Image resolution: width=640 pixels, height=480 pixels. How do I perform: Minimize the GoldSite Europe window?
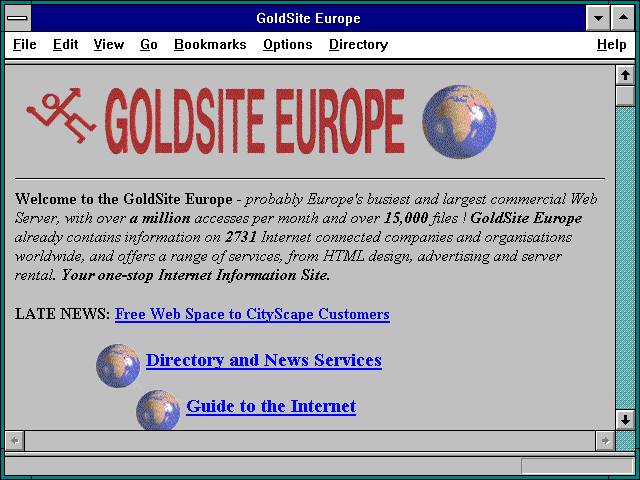click(x=598, y=18)
